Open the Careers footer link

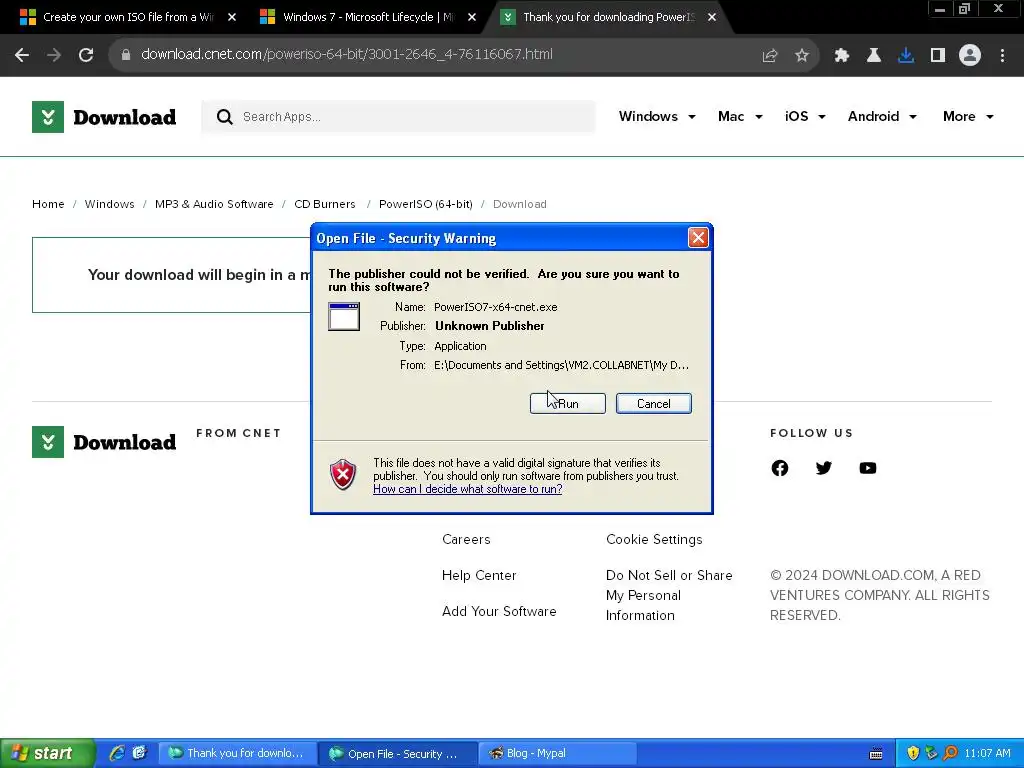point(466,539)
